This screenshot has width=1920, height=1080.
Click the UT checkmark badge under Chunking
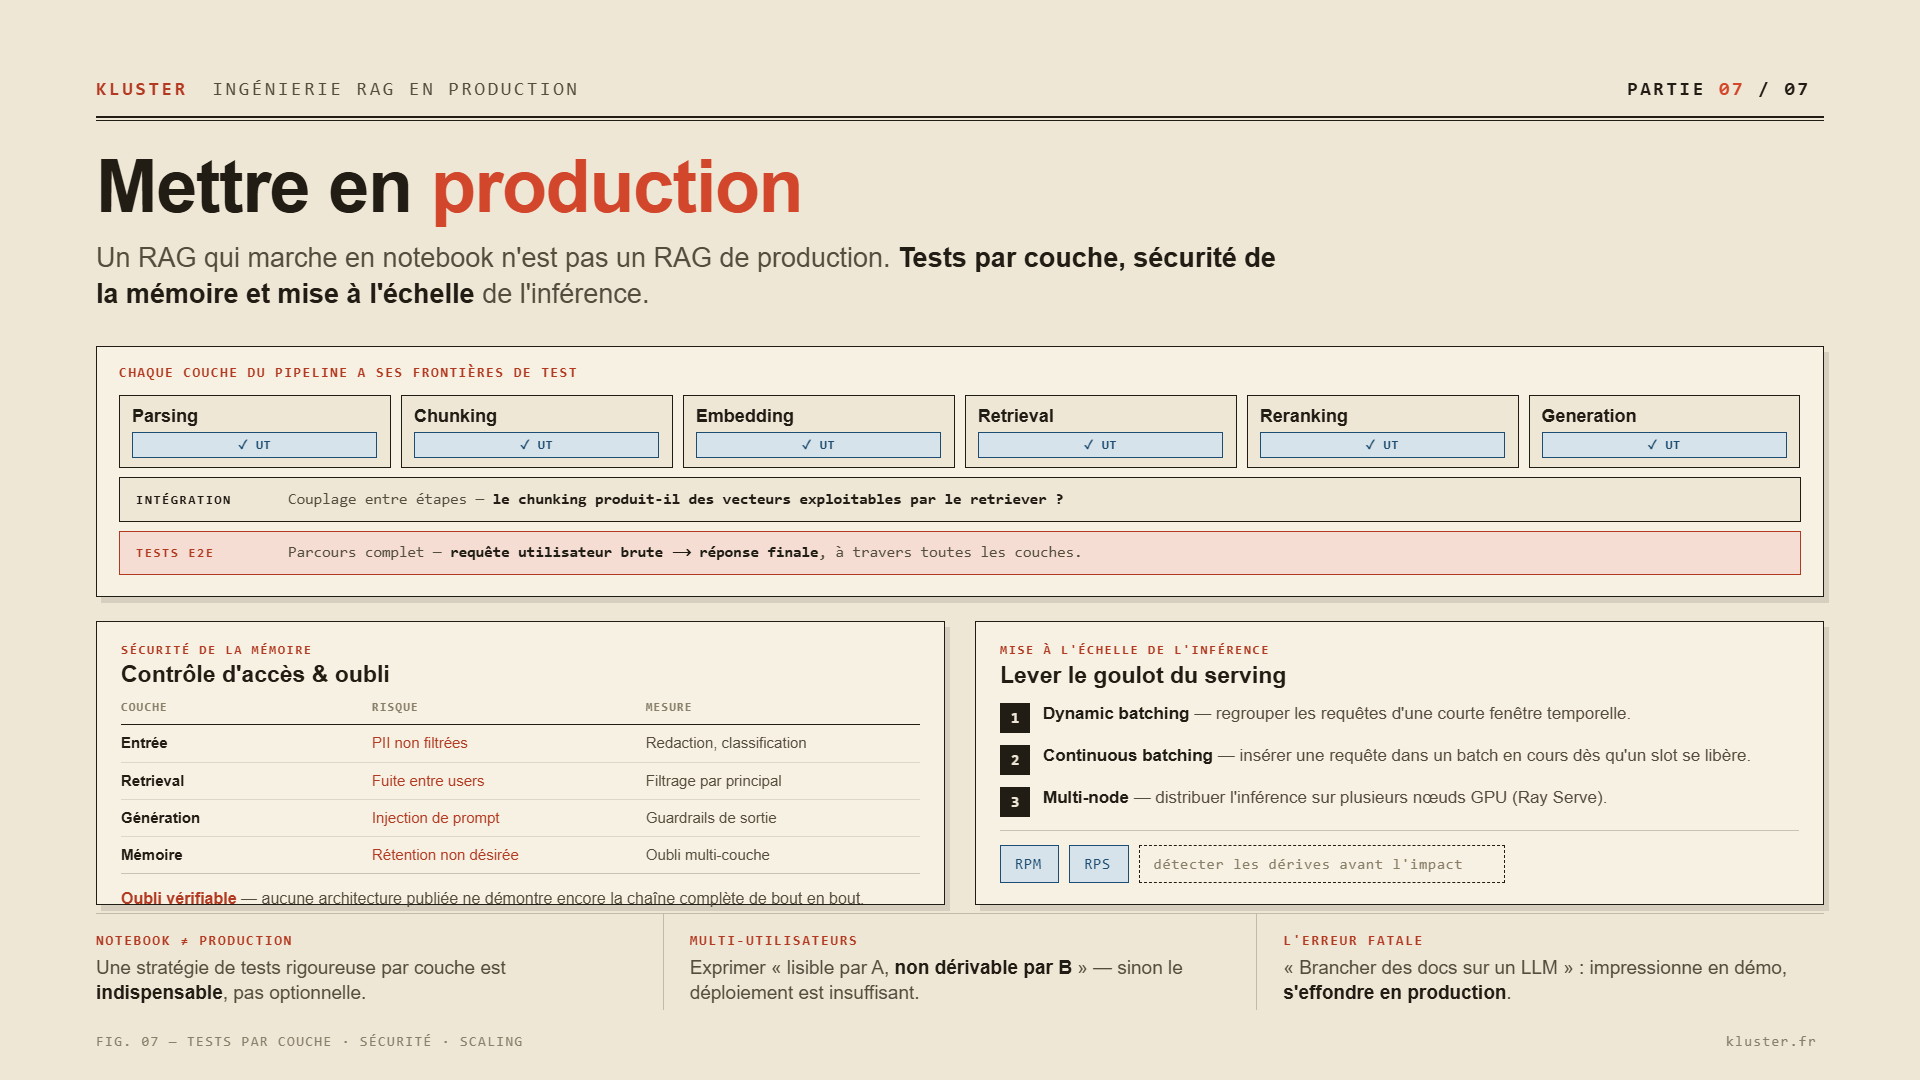pos(536,445)
